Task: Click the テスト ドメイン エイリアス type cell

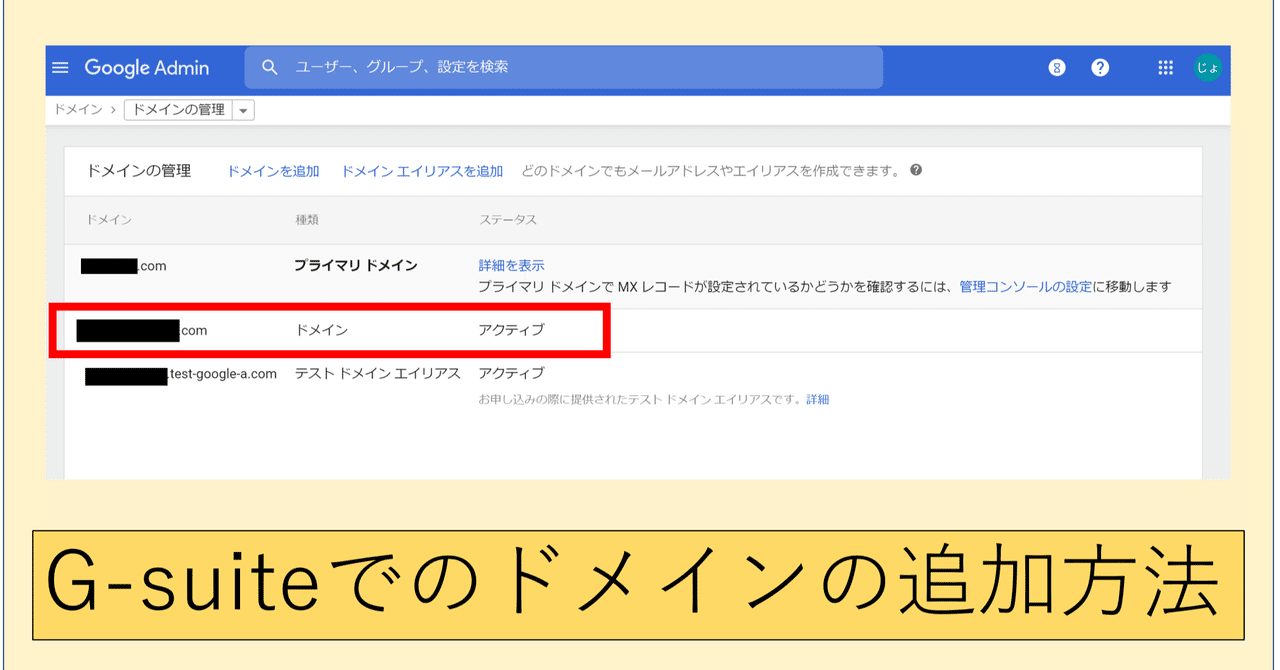Action: pos(377,373)
